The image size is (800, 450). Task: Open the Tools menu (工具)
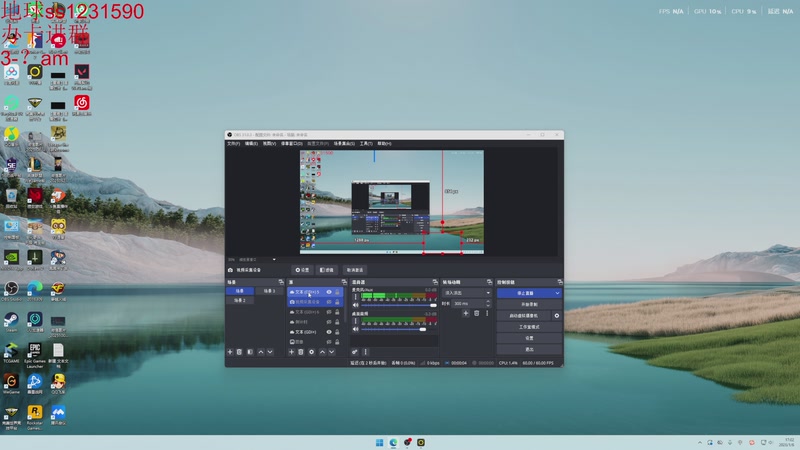[x=366, y=143]
